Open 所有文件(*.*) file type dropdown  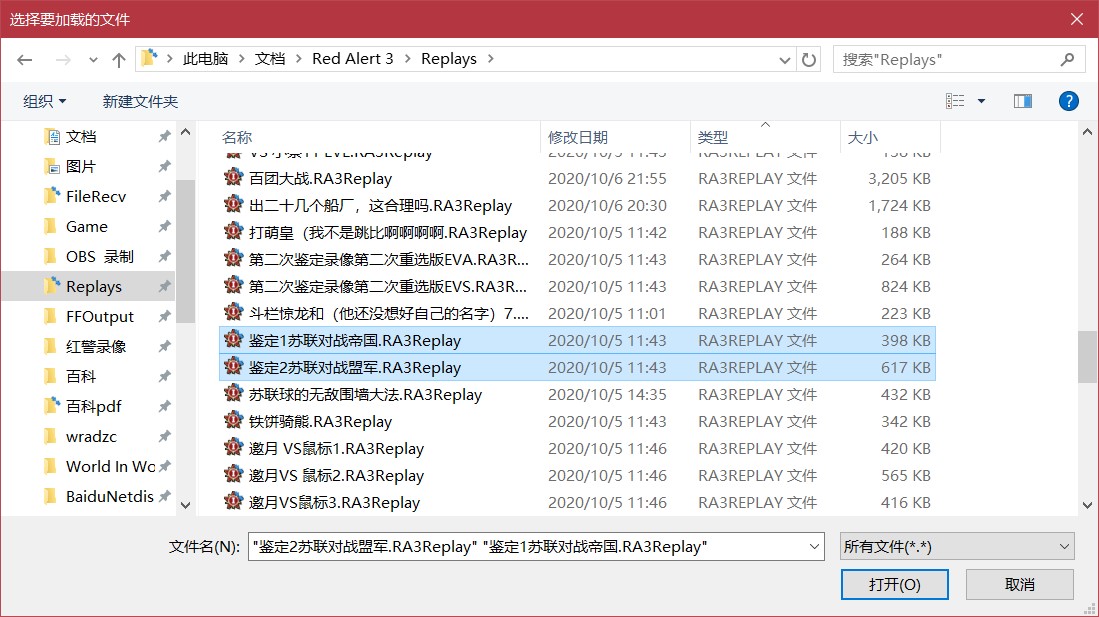coord(957,546)
